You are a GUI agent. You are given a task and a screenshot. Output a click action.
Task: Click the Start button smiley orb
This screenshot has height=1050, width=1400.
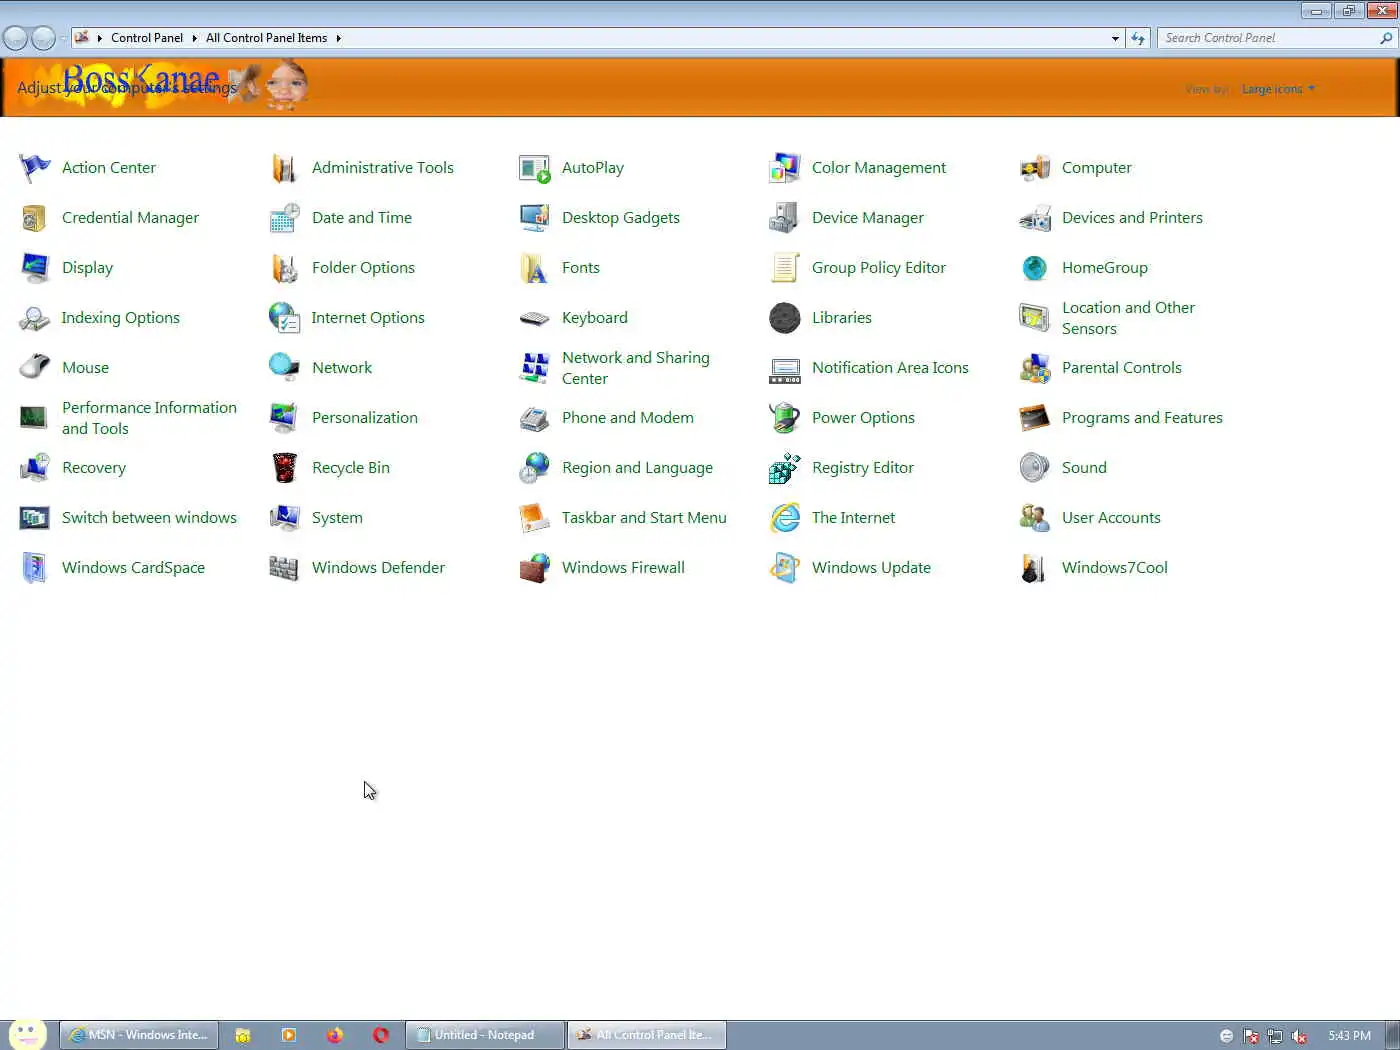(x=27, y=1033)
